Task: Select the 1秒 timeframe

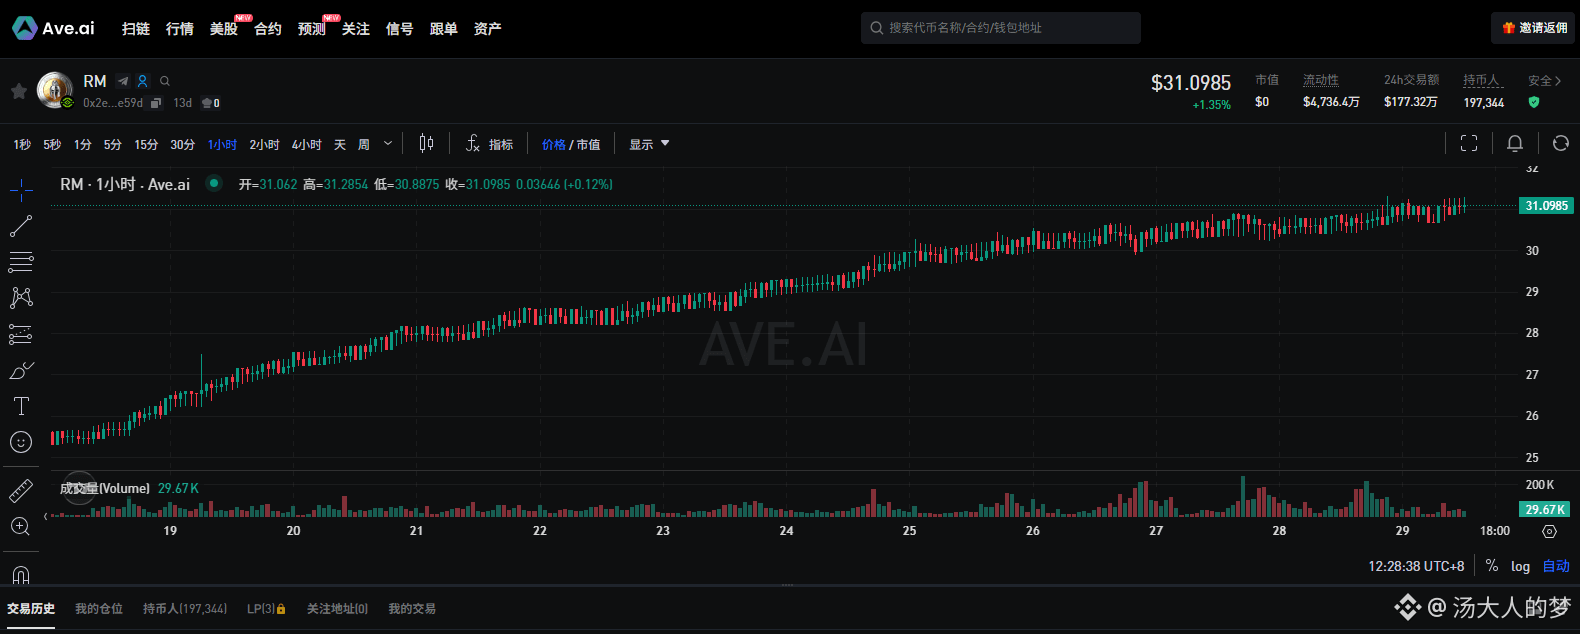Action: [22, 145]
